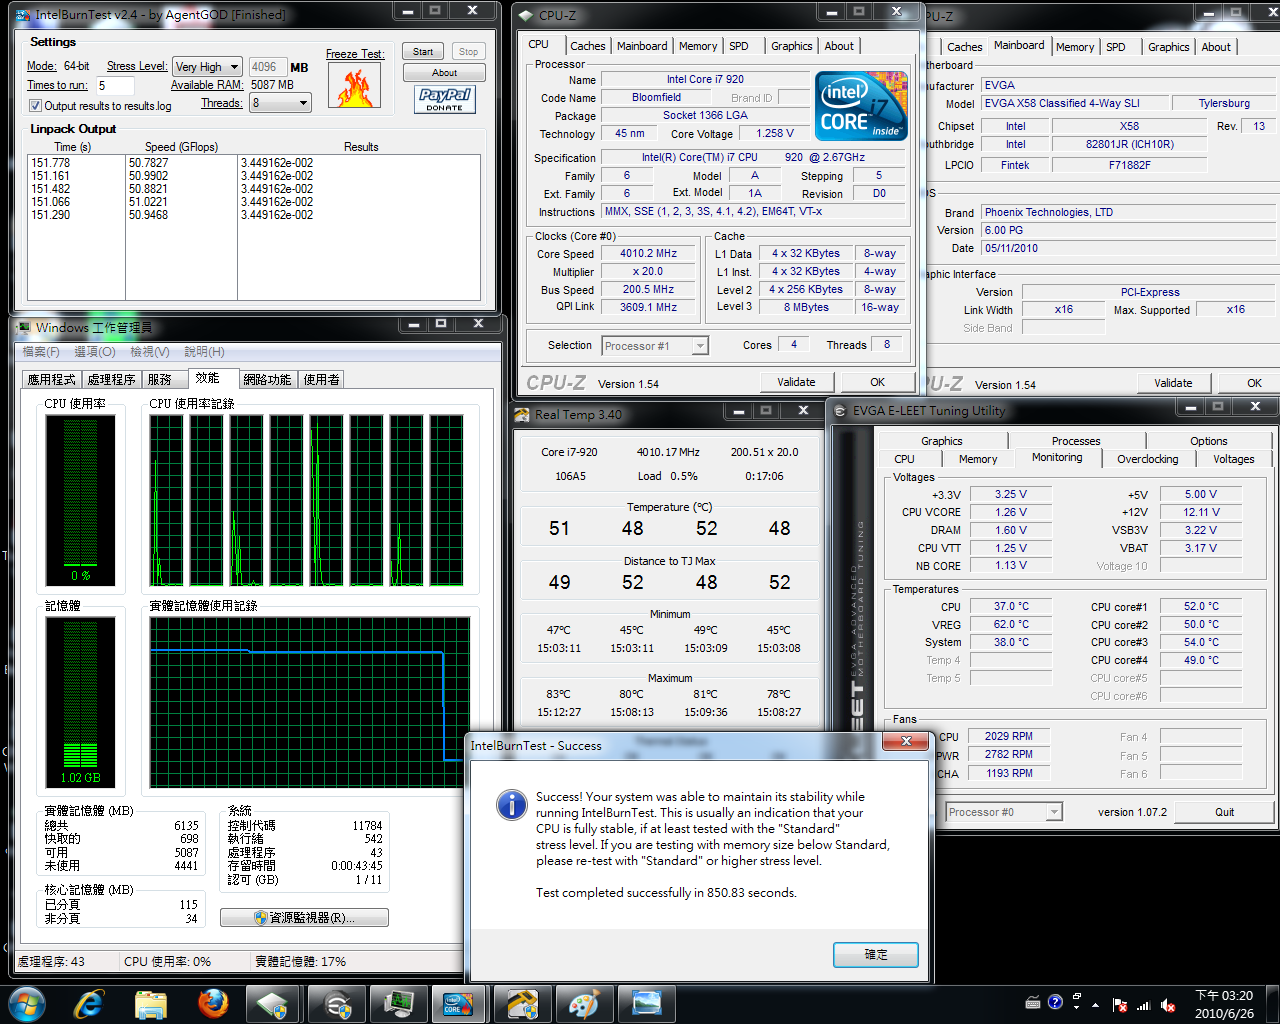1280x1024 pixels.
Task: Click the IntelBurnTest title bar icon
Action: tap(23, 15)
